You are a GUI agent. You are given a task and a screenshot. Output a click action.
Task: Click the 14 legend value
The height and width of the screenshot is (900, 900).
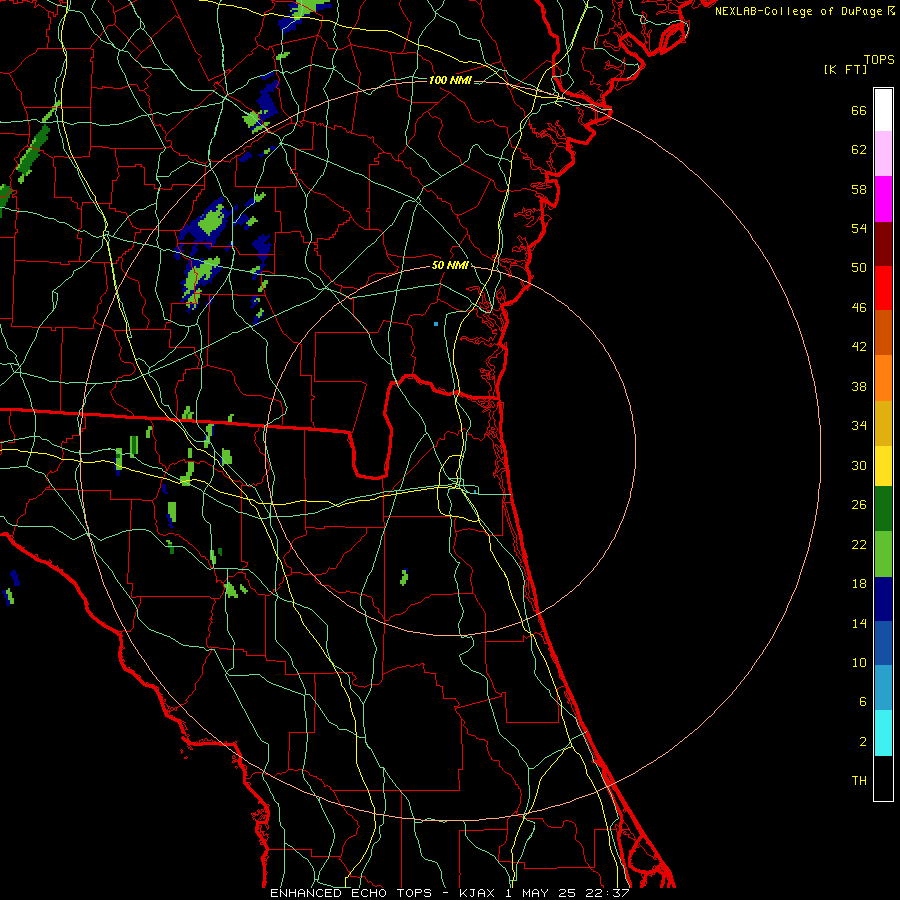(859, 623)
